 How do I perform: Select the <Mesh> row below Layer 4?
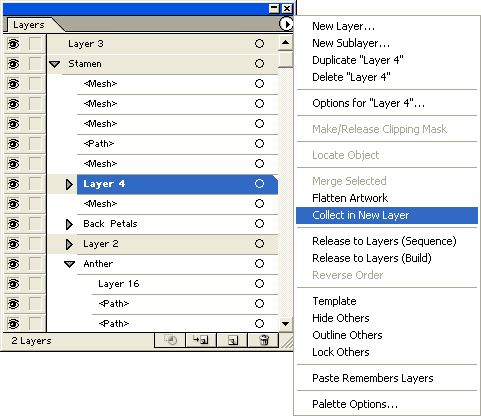(x=177, y=204)
